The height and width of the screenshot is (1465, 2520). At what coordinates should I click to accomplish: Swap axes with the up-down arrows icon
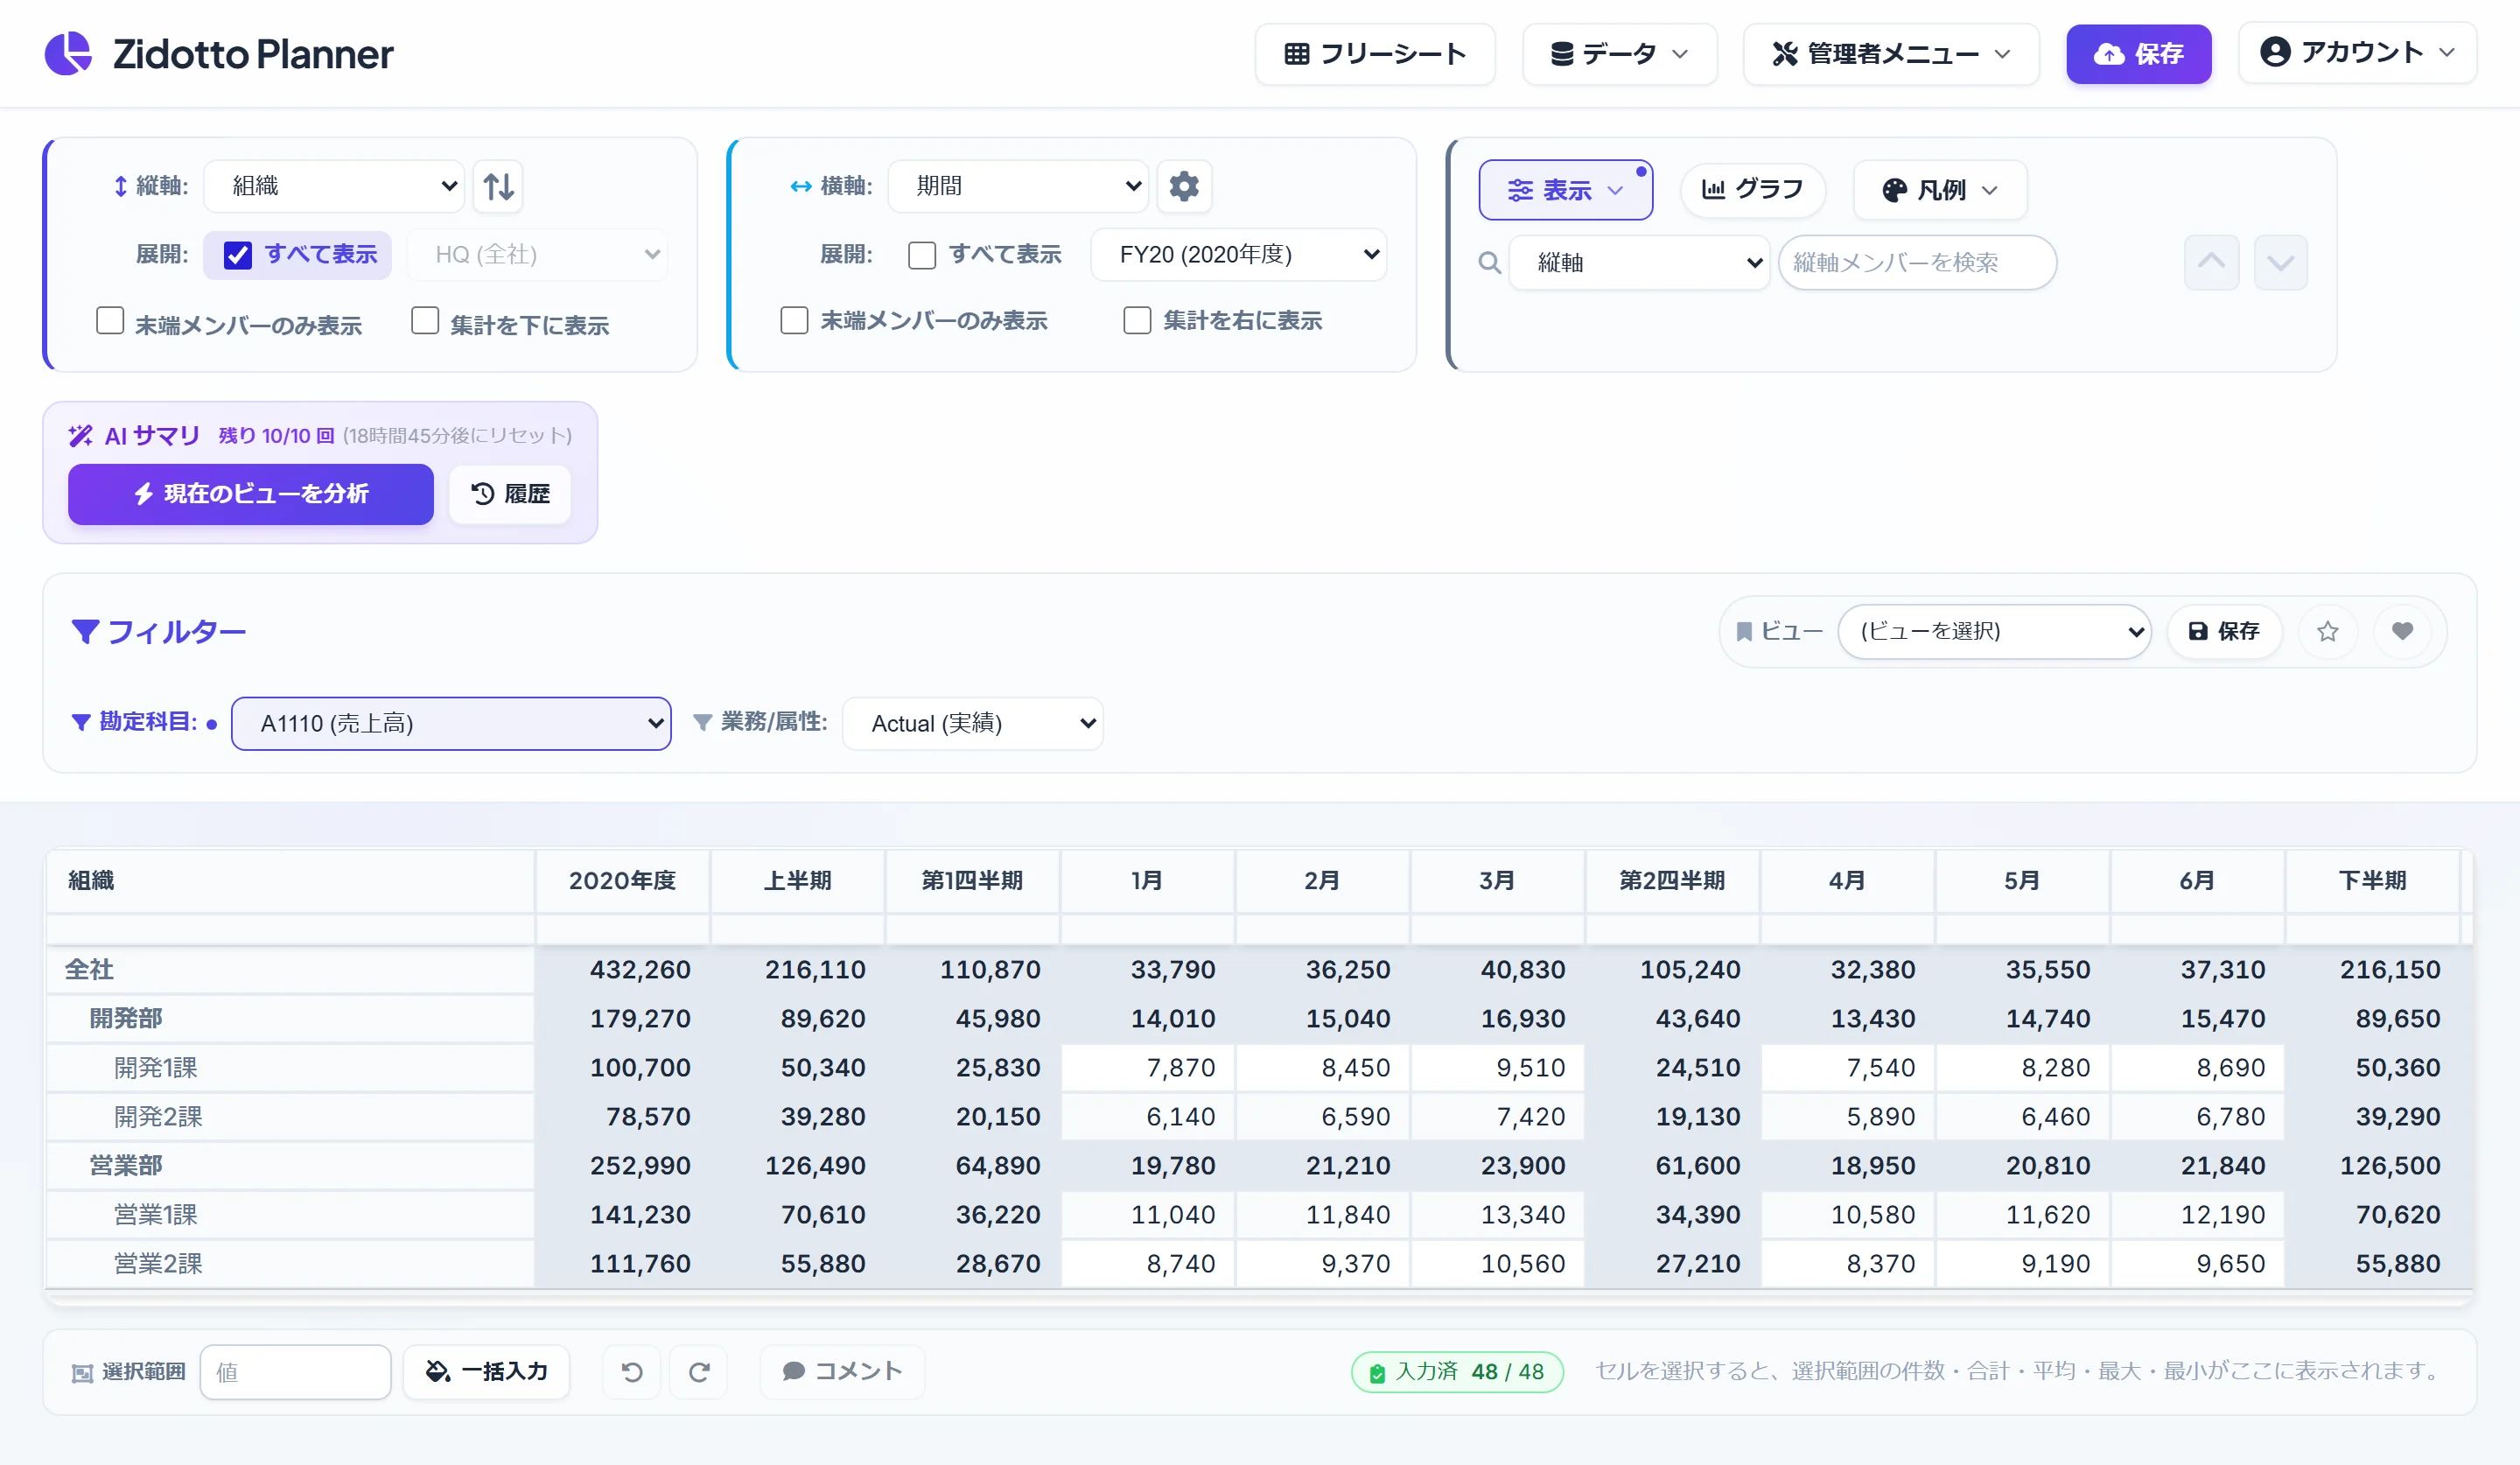pyautogui.click(x=498, y=186)
